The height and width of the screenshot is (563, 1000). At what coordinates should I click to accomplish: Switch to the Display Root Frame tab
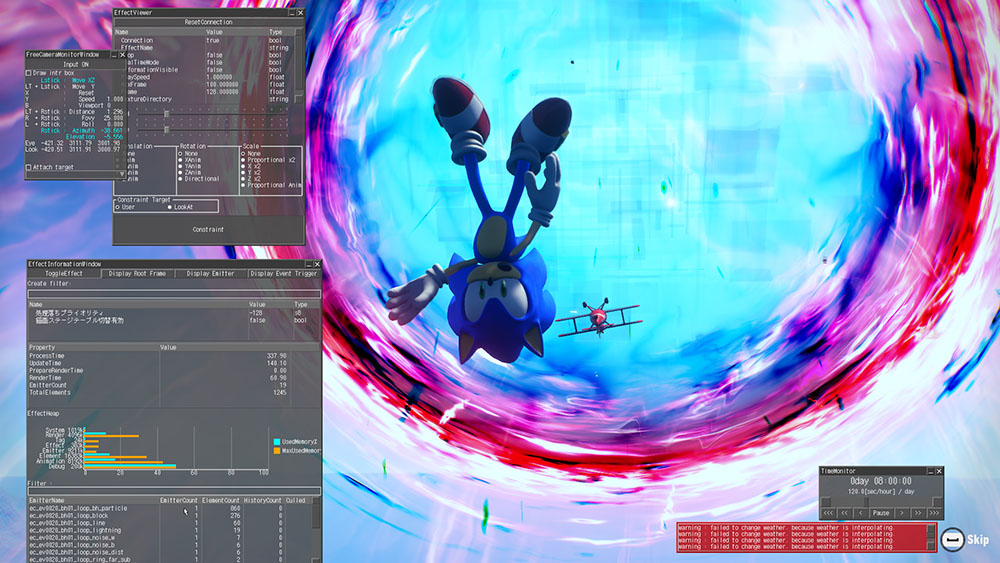tap(137, 273)
